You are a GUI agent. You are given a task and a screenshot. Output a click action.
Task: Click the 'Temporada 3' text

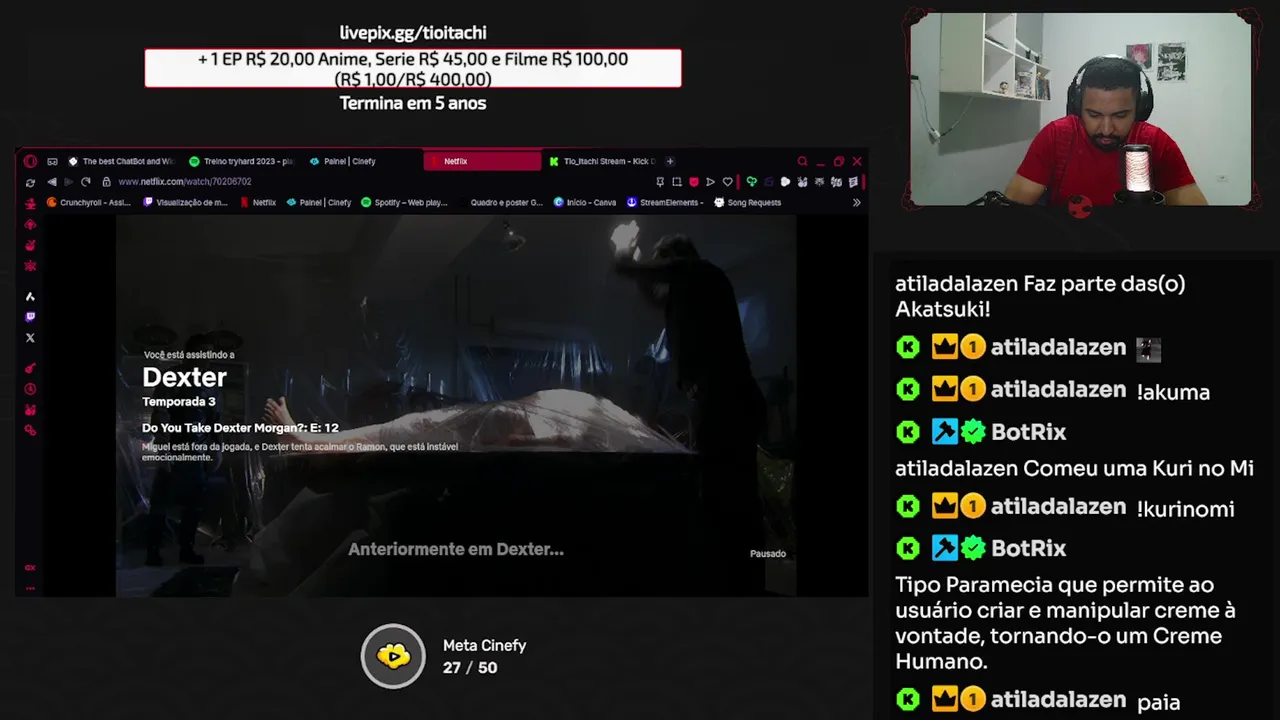179,402
